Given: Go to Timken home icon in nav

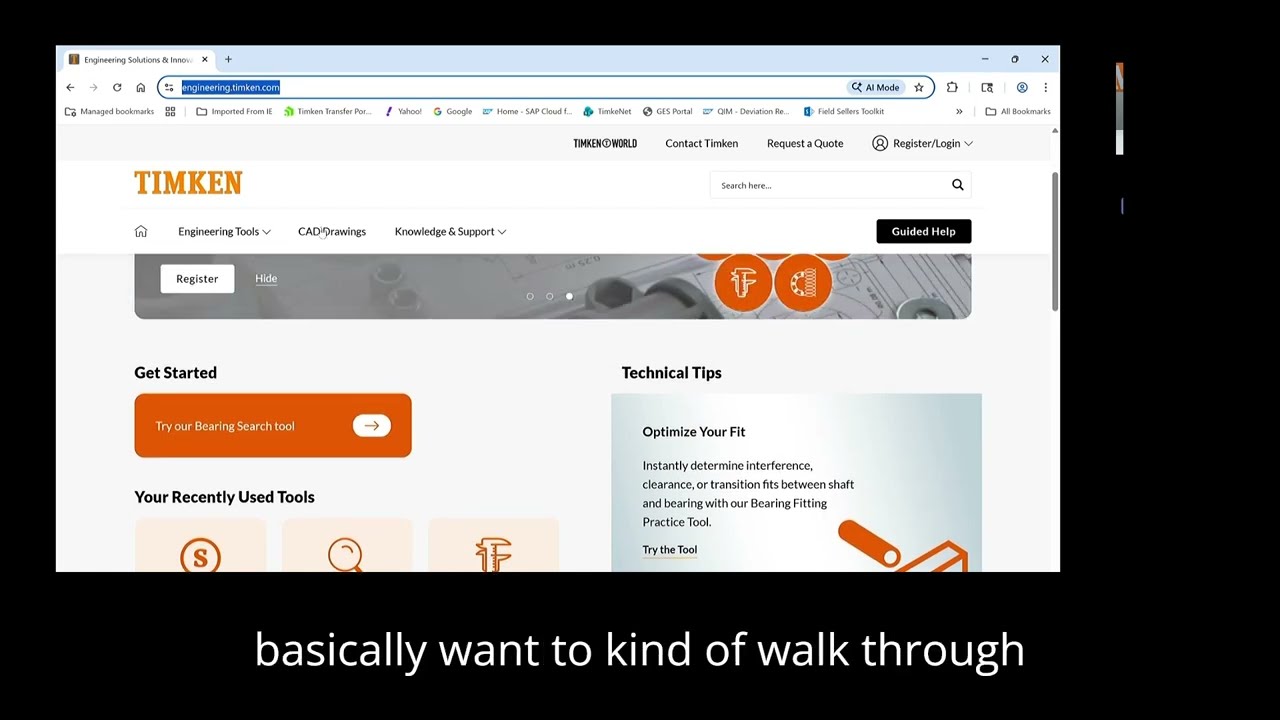Looking at the screenshot, I should pos(141,231).
